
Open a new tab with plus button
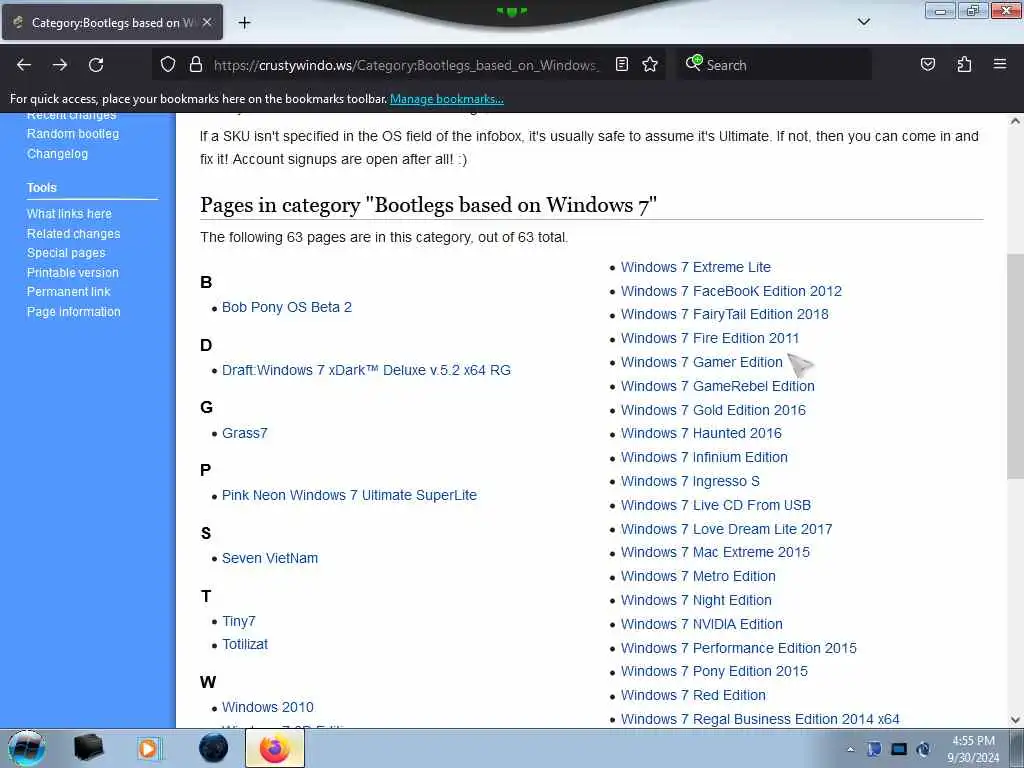pos(244,23)
